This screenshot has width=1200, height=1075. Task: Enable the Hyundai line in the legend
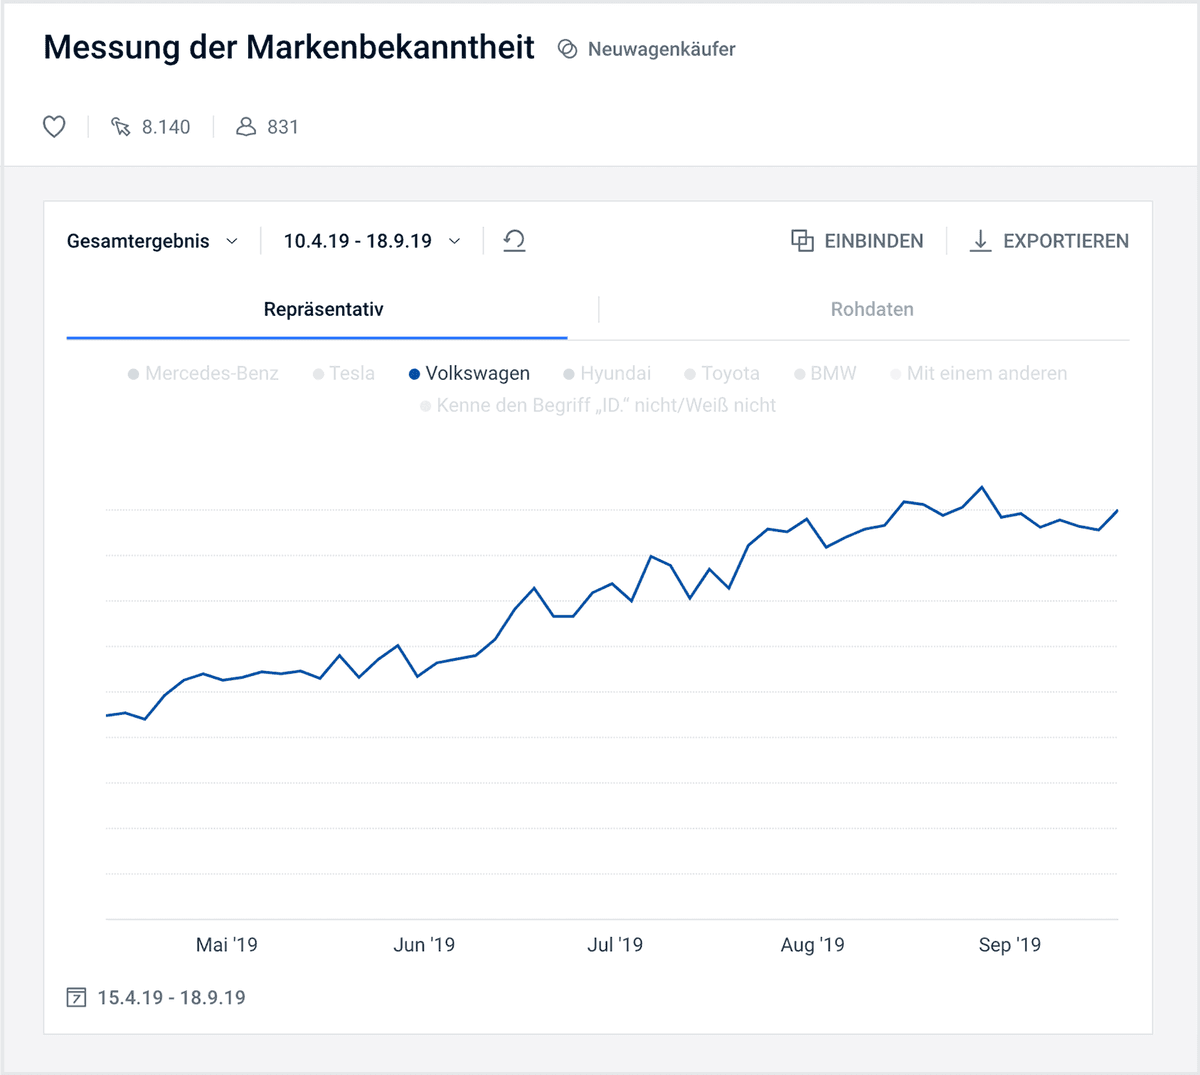(607, 373)
